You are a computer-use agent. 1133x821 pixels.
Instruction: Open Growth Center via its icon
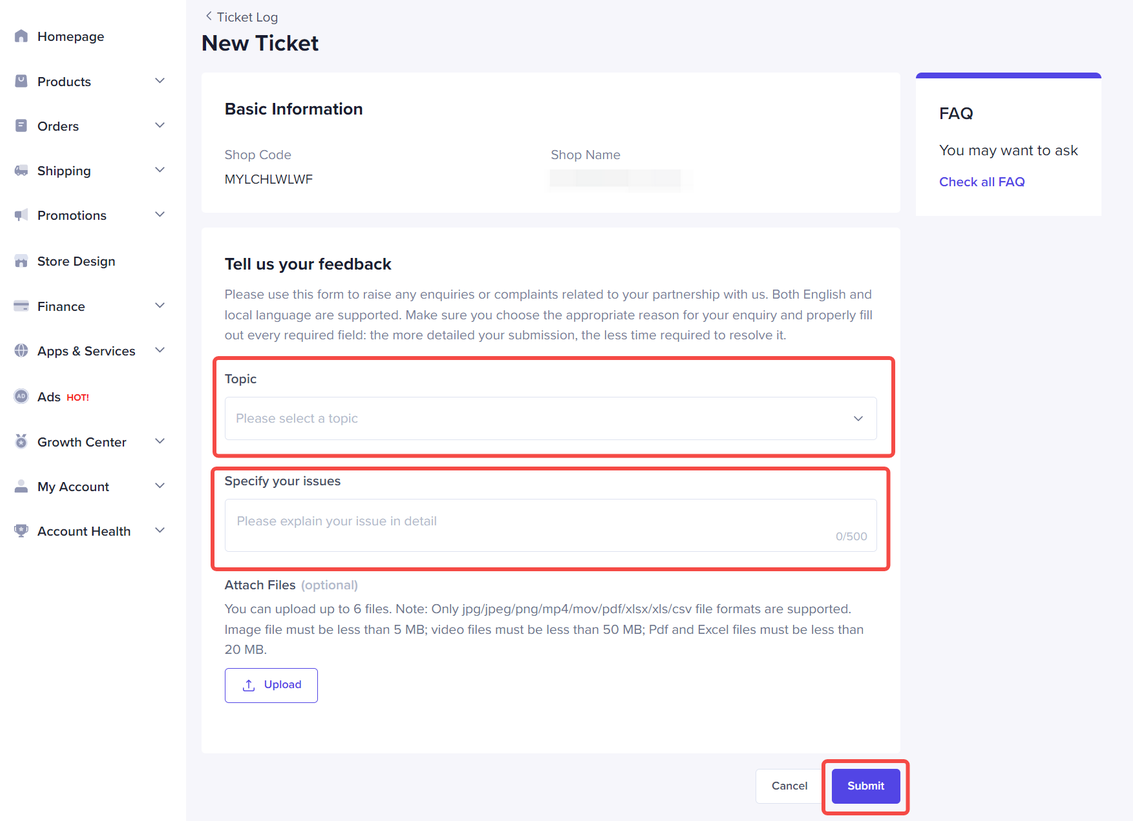click(x=21, y=441)
